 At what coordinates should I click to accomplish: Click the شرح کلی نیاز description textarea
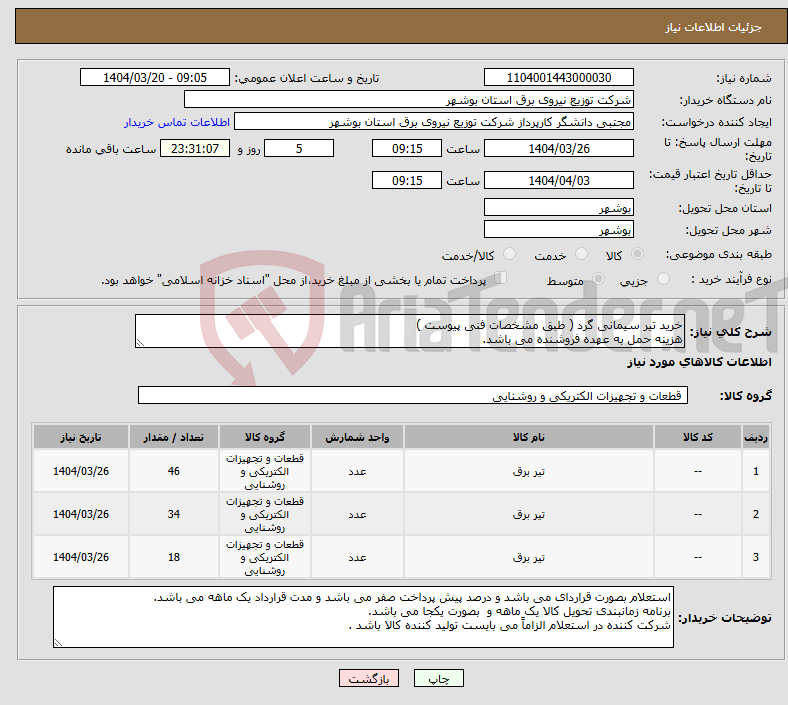pos(410,331)
